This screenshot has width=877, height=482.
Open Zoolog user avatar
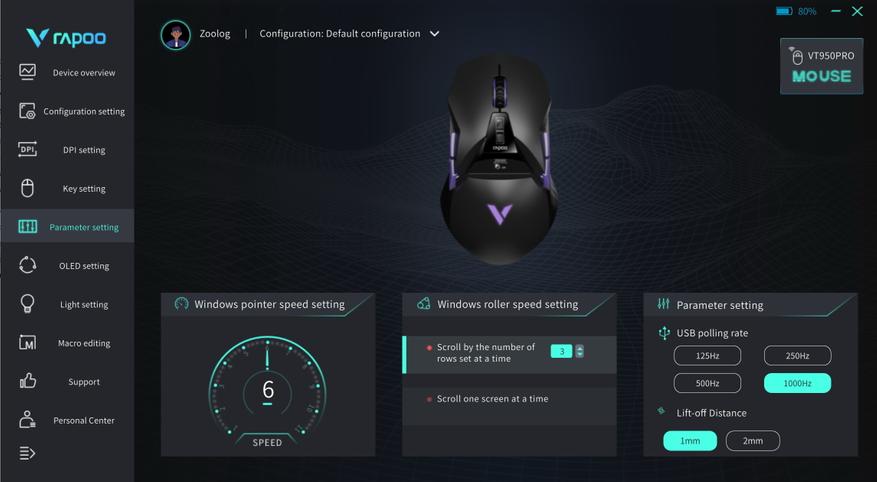176,35
